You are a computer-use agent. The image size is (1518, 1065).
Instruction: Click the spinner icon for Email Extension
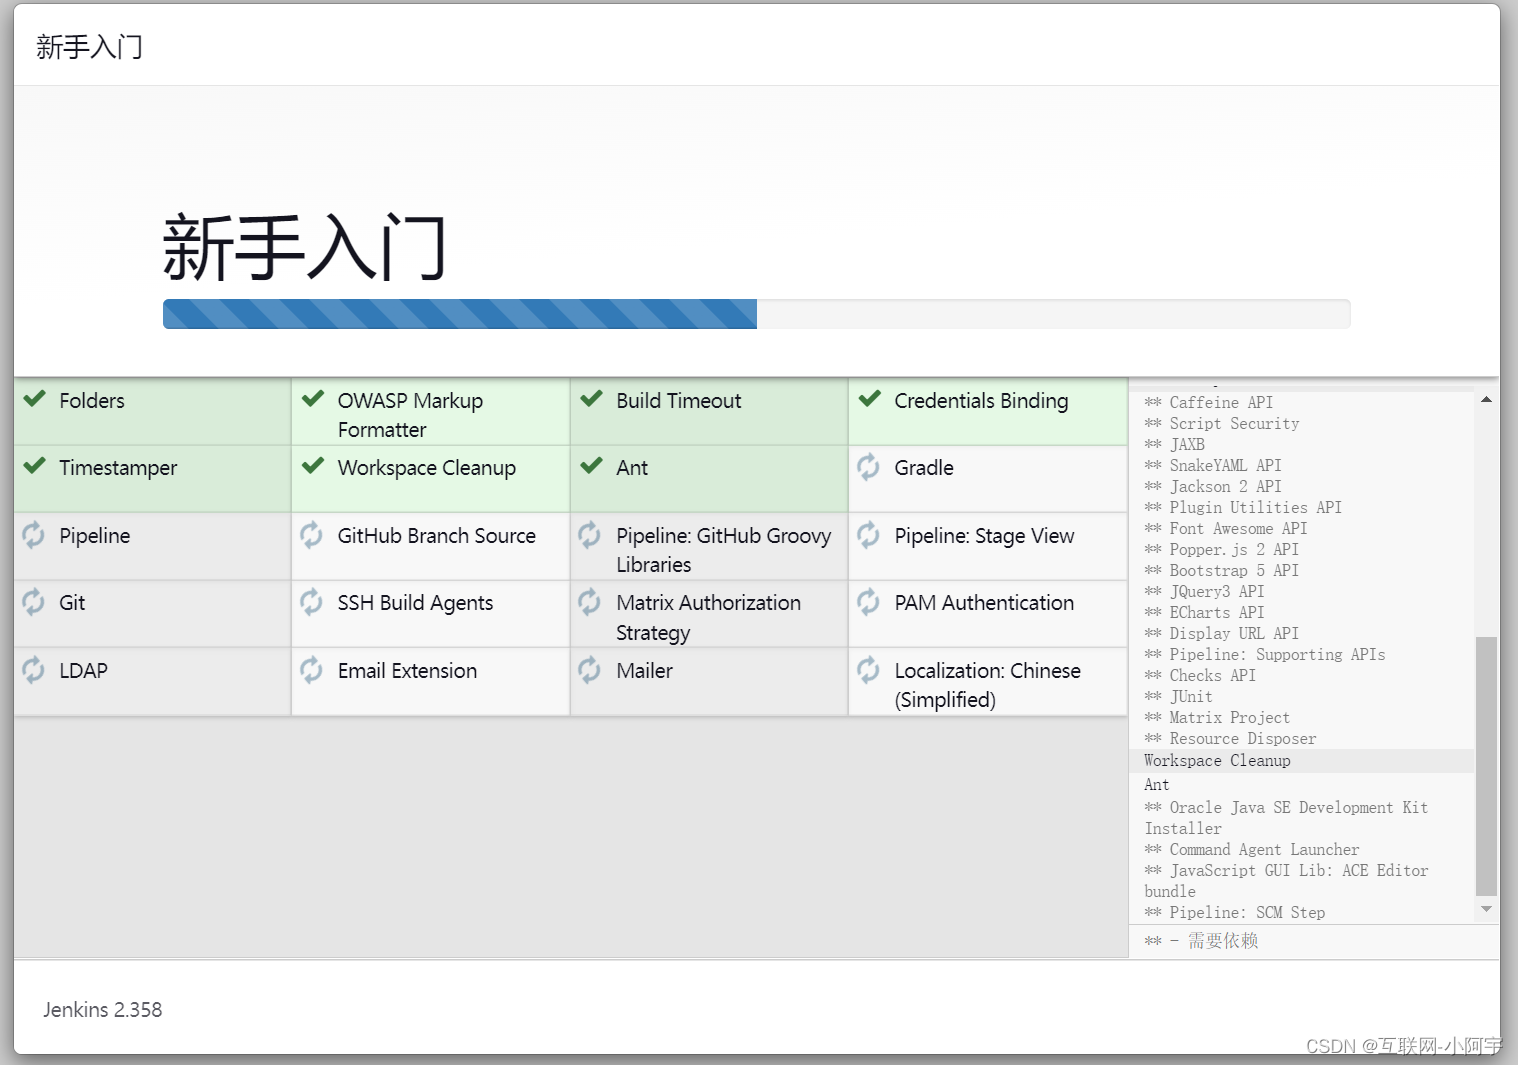[312, 670]
